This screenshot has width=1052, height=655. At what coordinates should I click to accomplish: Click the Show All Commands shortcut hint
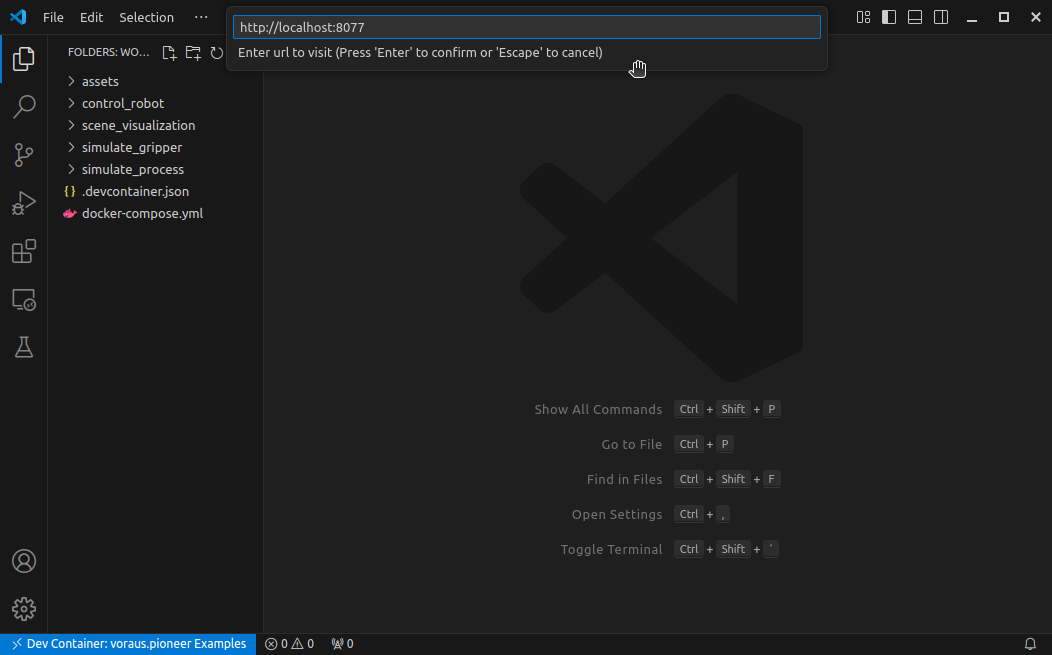[658, 409]
